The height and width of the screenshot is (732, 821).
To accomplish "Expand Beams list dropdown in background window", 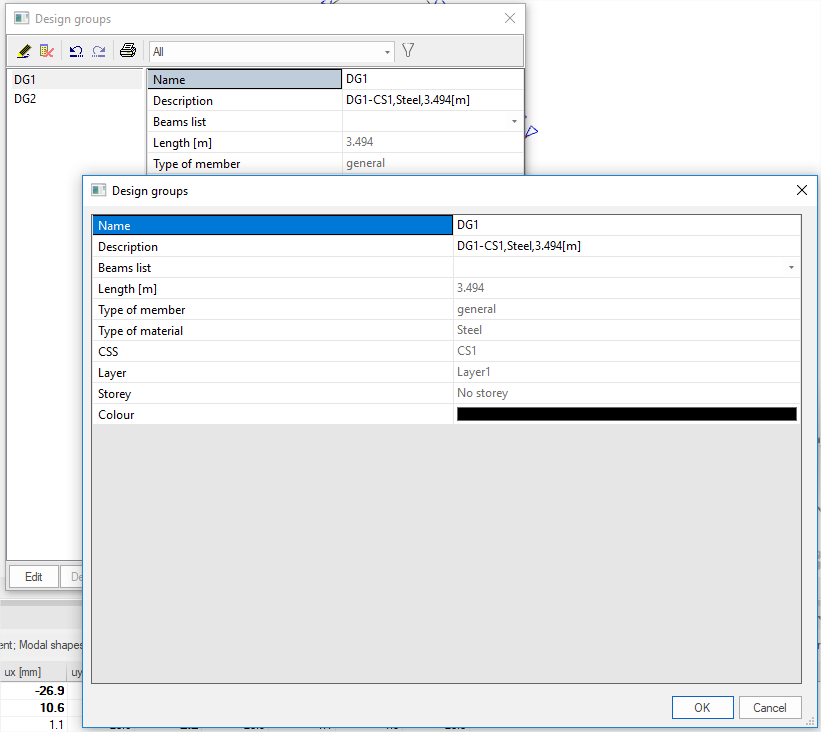I will 514,122.
